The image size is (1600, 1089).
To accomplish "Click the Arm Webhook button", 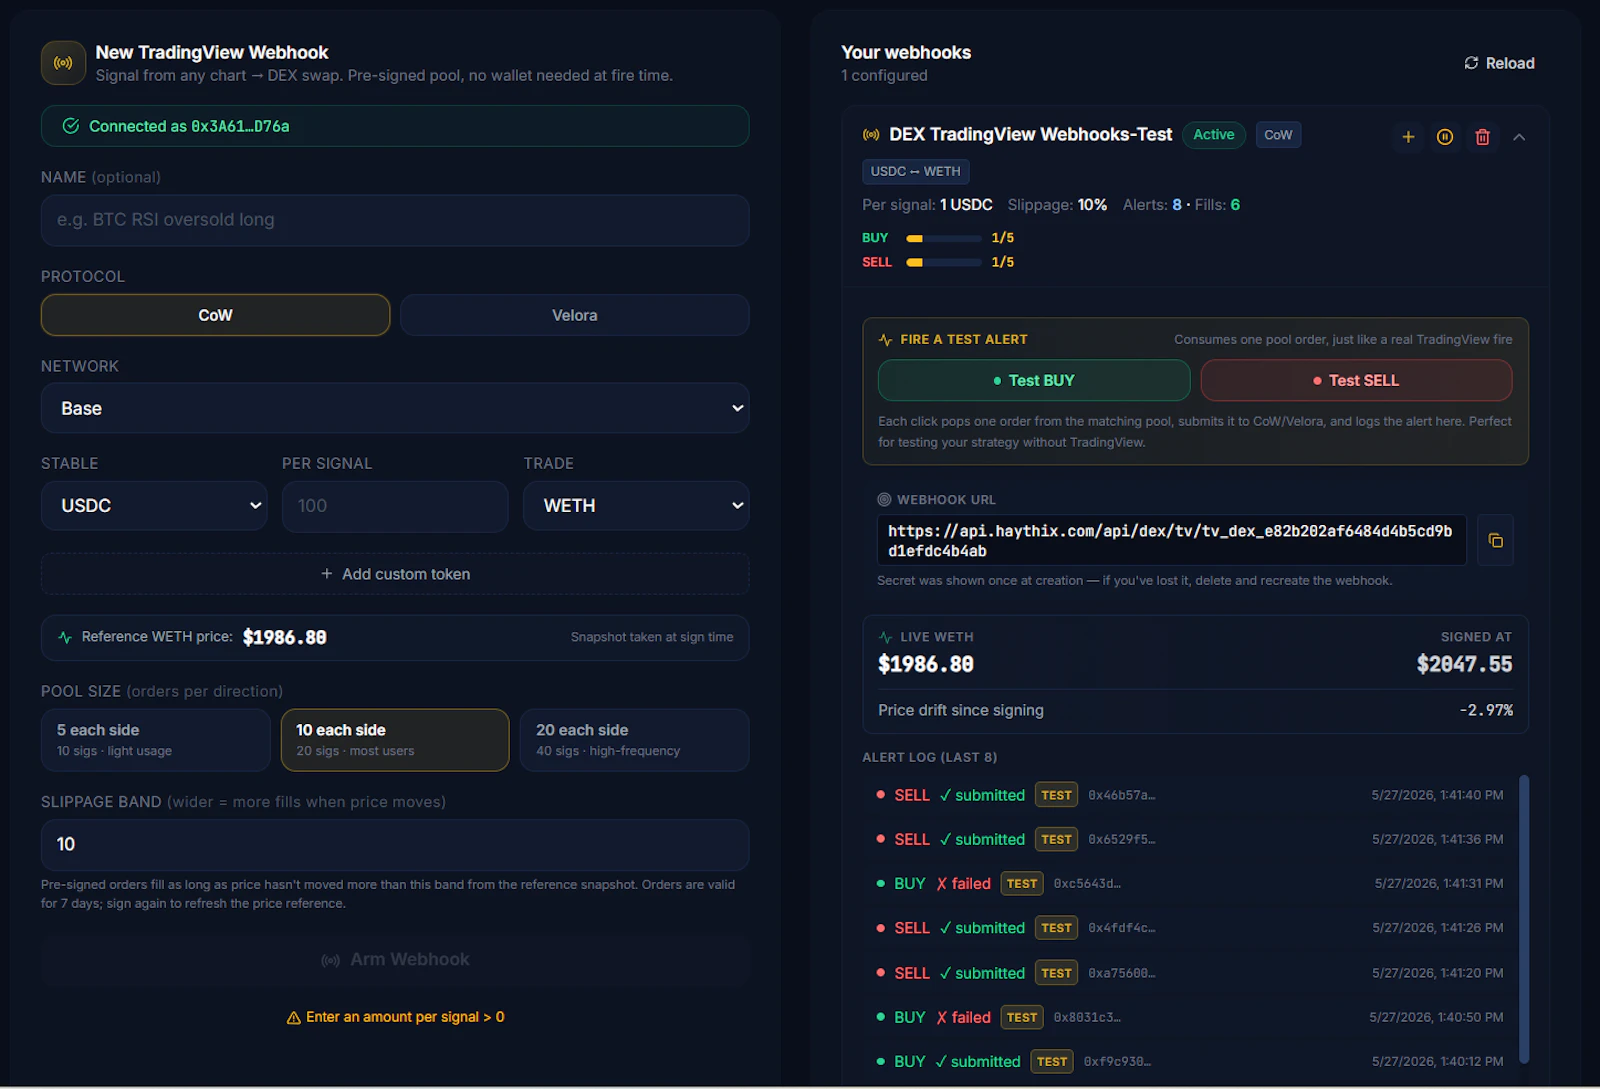I will click(395, 960).
